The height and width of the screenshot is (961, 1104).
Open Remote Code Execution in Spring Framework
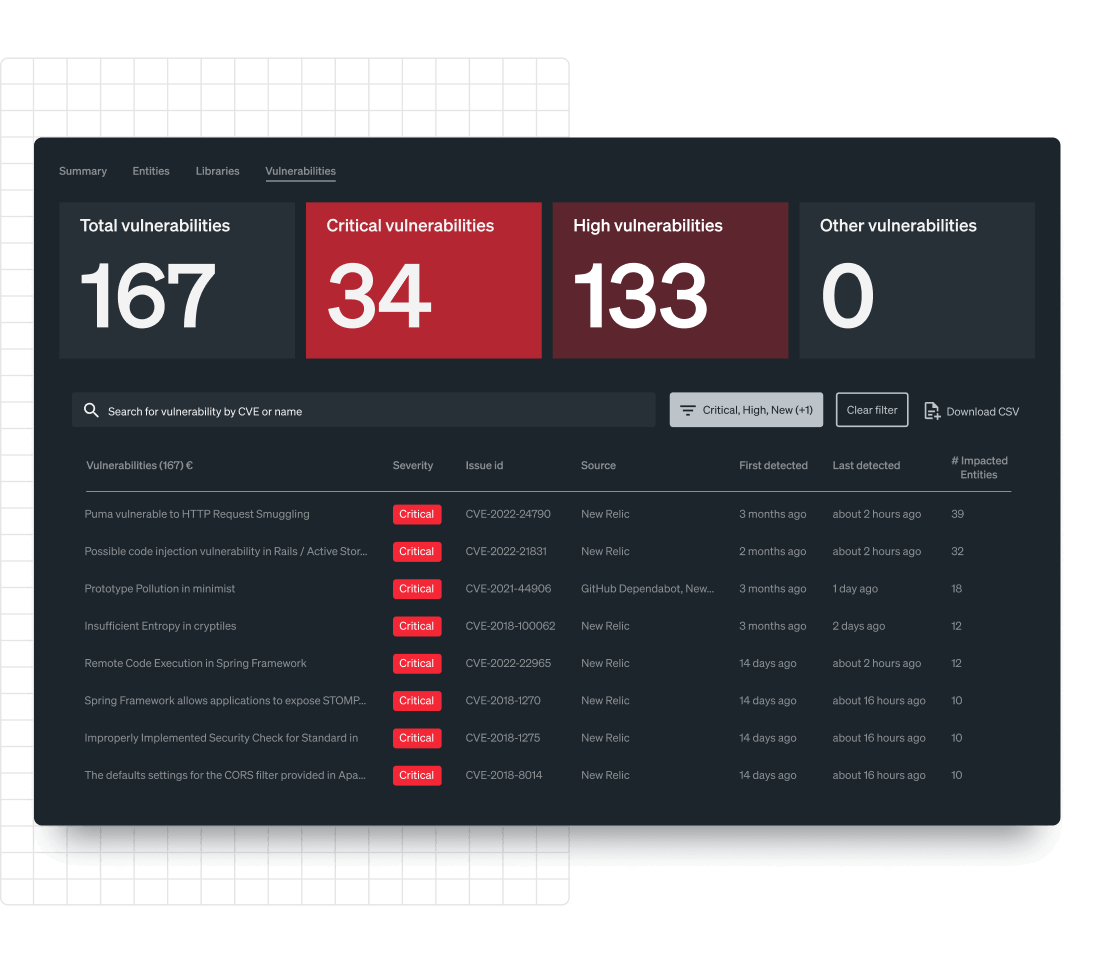click(196, 663)
